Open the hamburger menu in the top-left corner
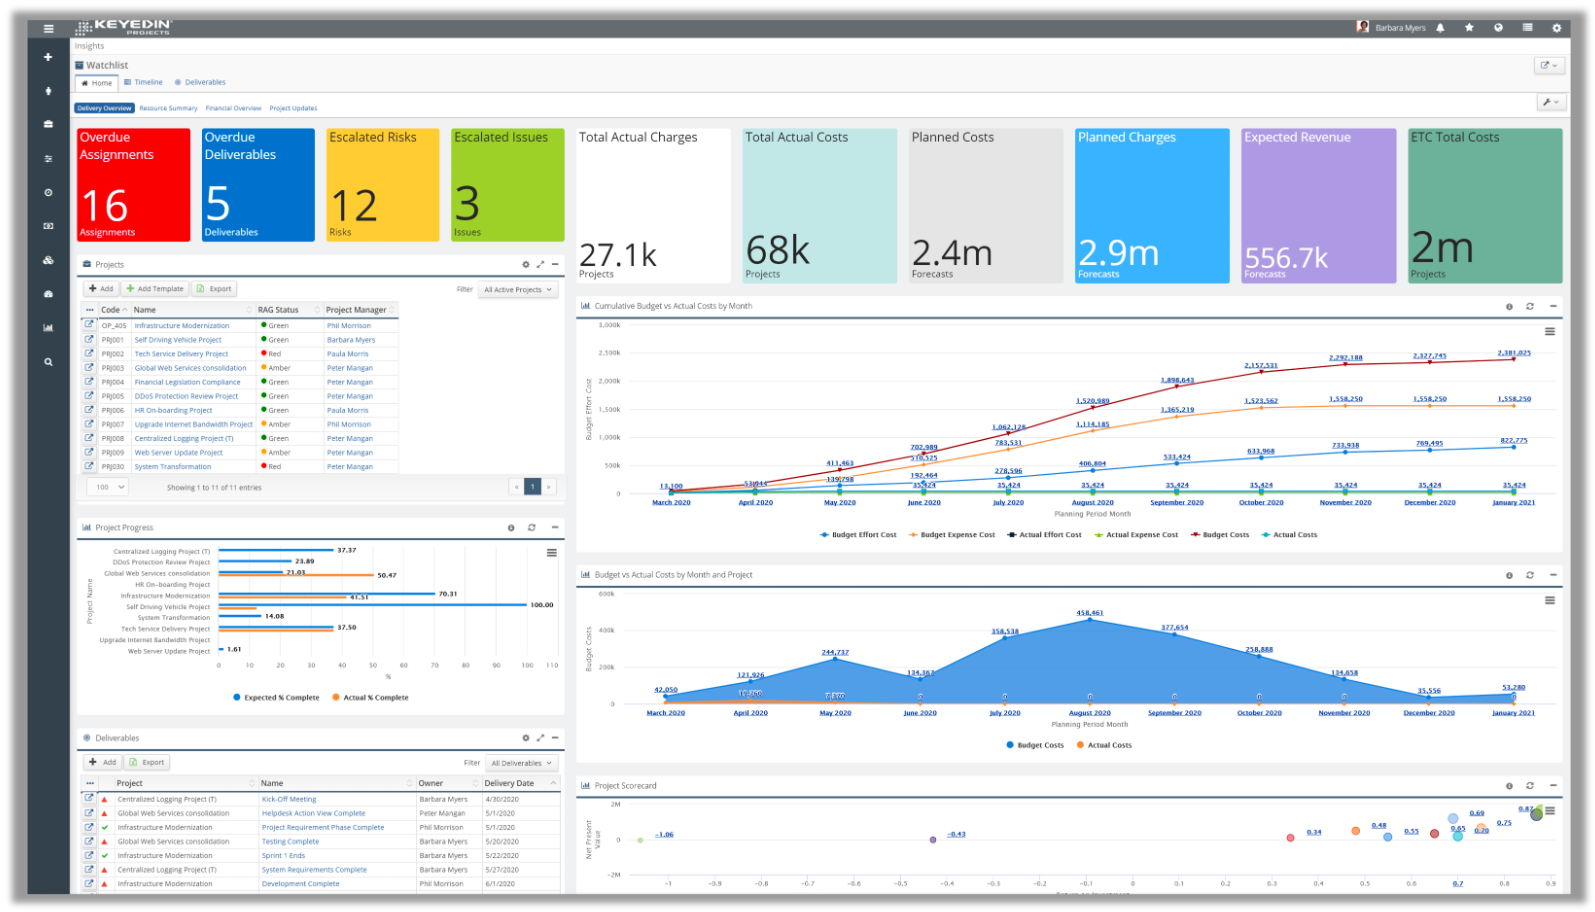 tap(48, 28)
